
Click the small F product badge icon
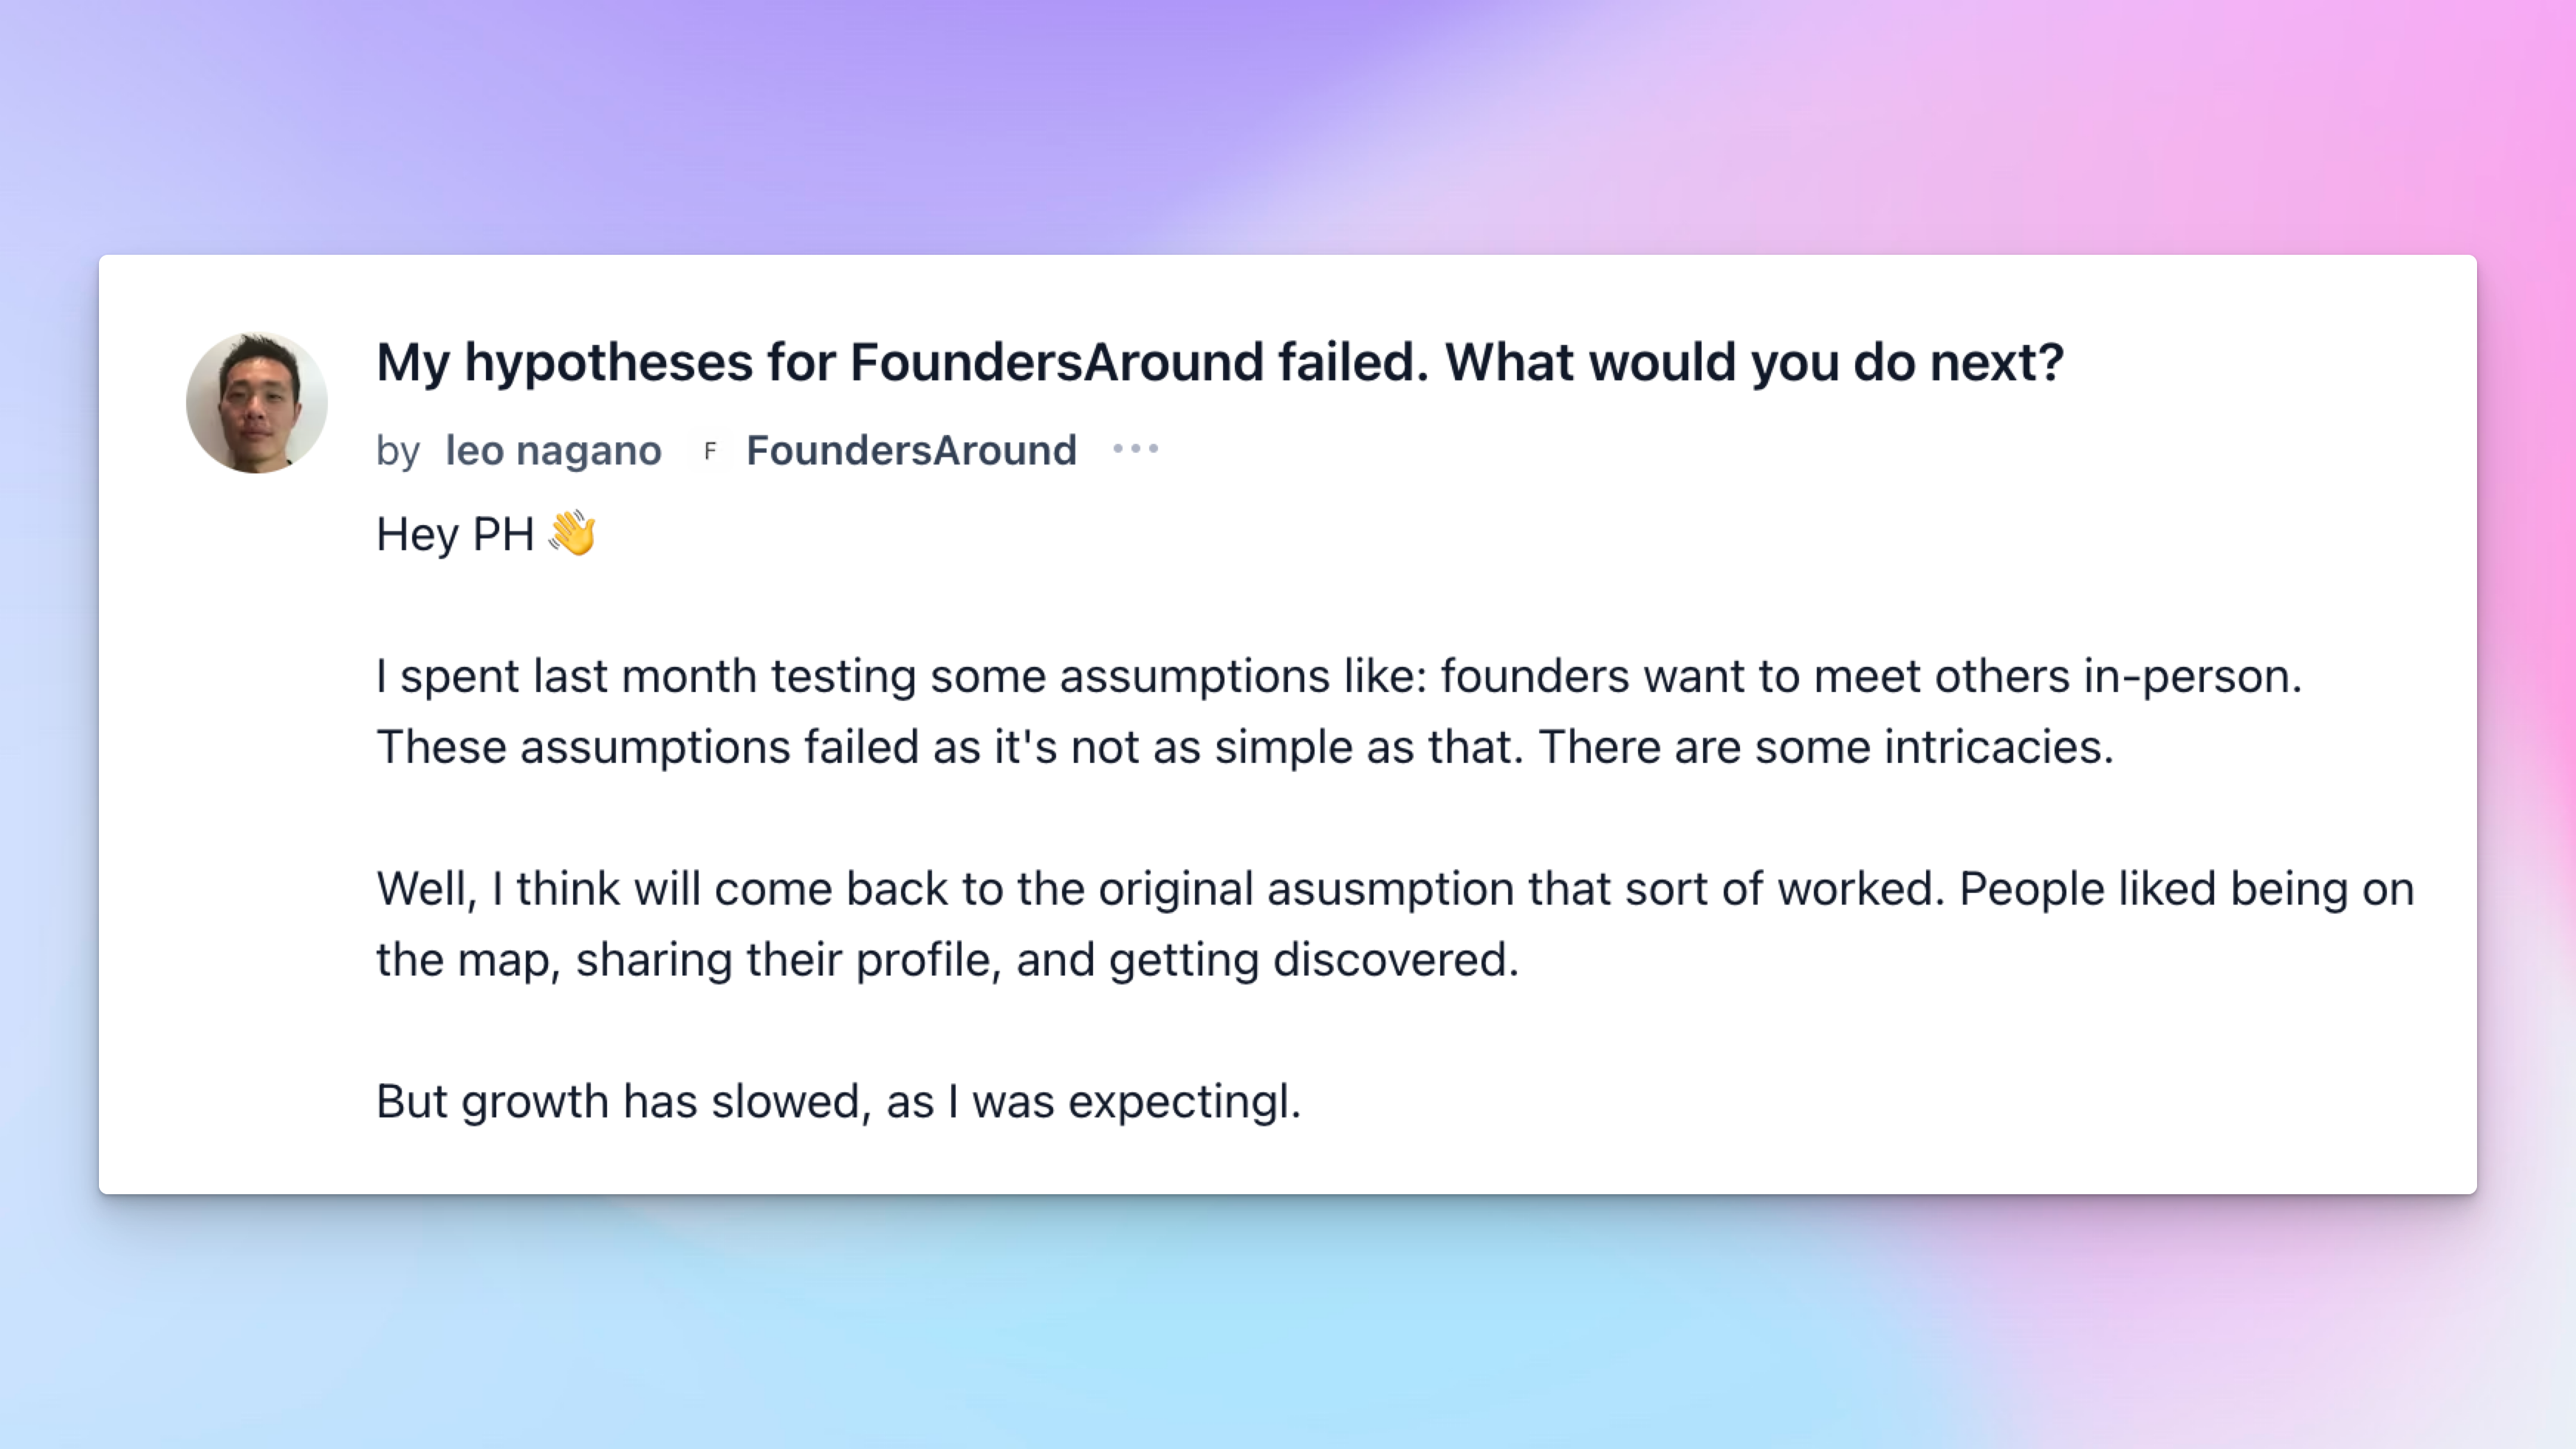pyautogui.click(x=709, y=451)
